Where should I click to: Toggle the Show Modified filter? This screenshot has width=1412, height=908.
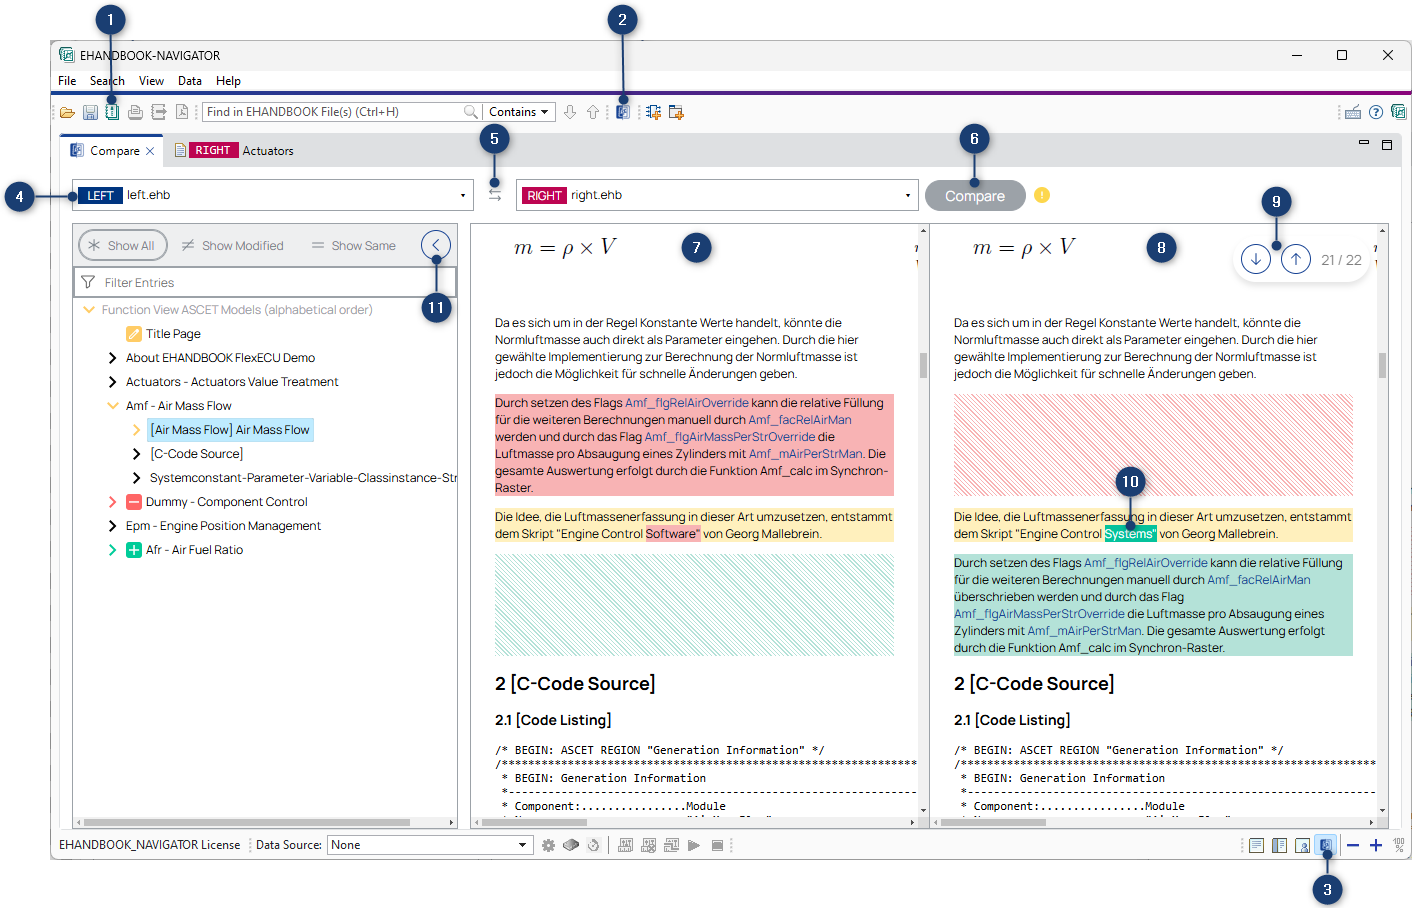coord(233,246)
